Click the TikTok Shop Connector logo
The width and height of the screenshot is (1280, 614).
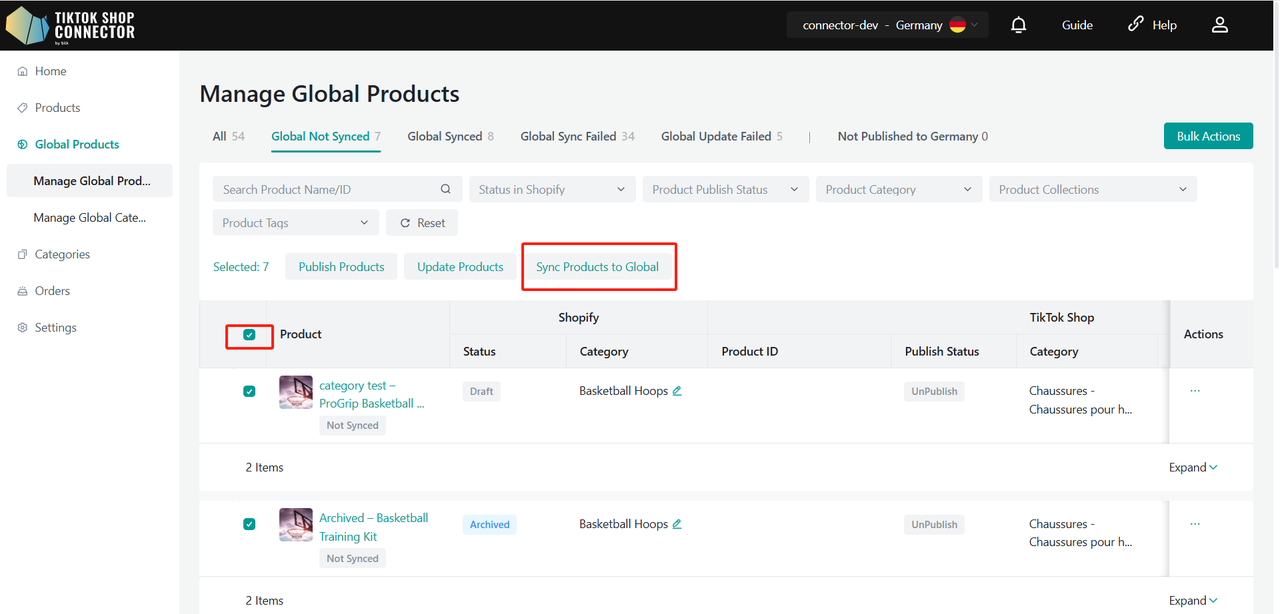click(70, 25)
